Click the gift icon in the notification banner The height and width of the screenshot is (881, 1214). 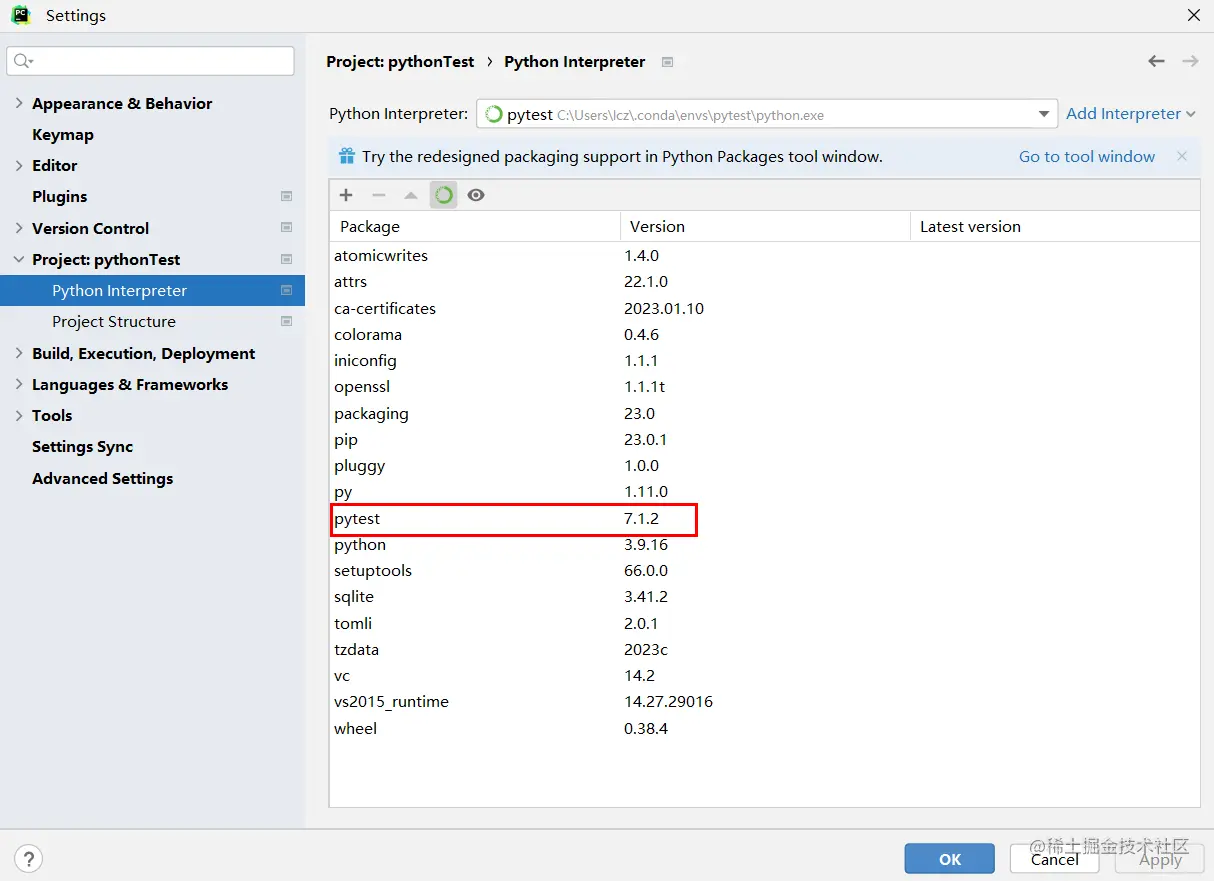347,156
